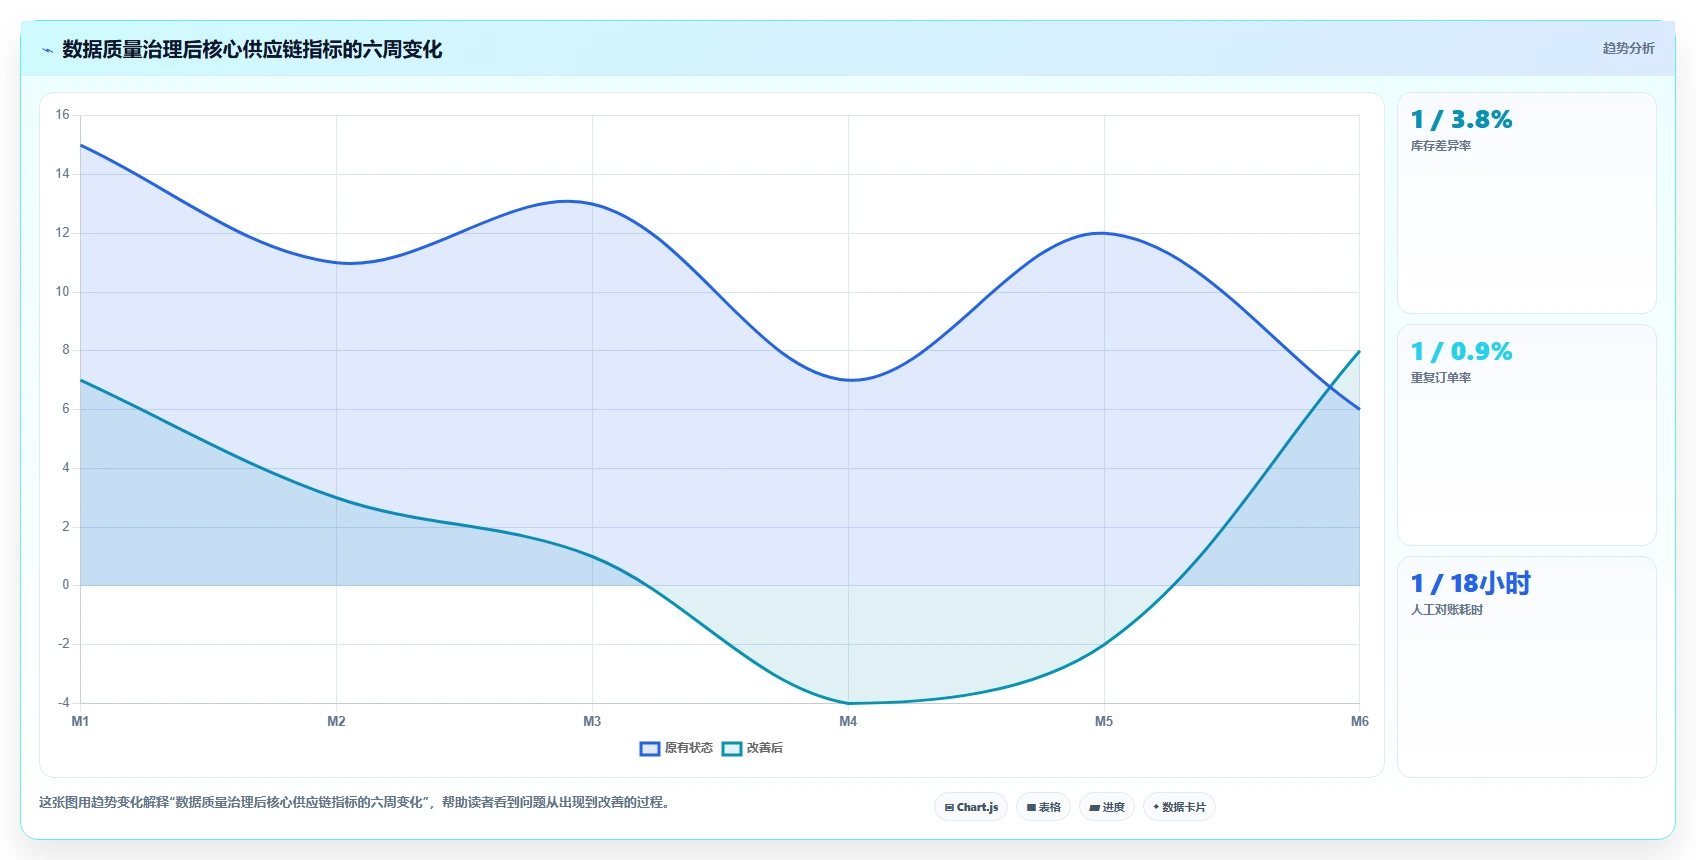Click the 1 / 18小时 value
Viewport: 1696px width, 860px height.
point(1470,584)
